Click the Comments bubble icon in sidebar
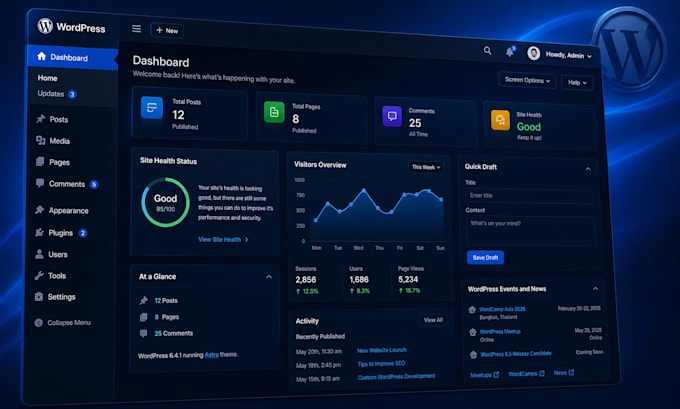Screen dimensions: 680x409 [x=40, y=183]
